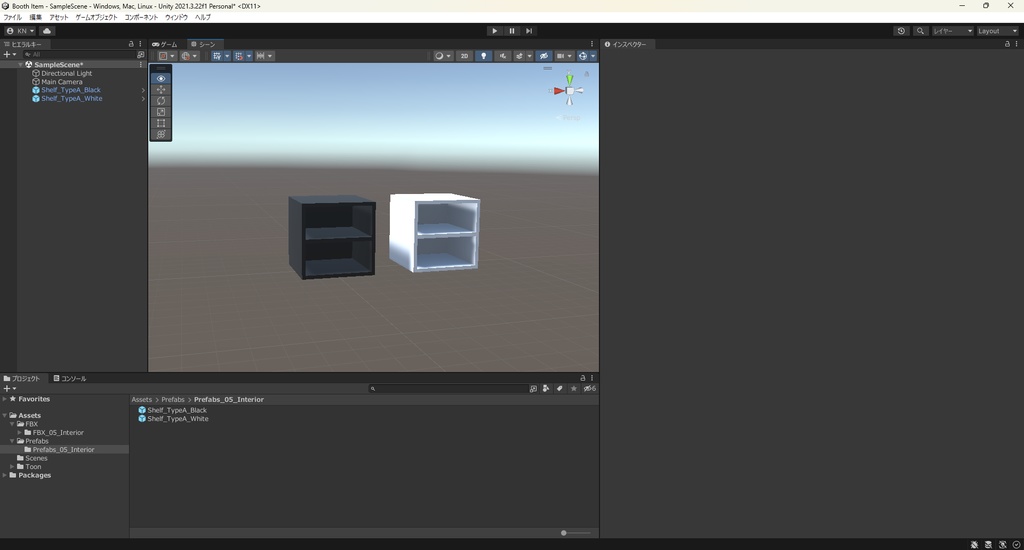The image size is (1024, 550).
Task: Open the Inspector three-dot options menu
Action: point(1016,44)
